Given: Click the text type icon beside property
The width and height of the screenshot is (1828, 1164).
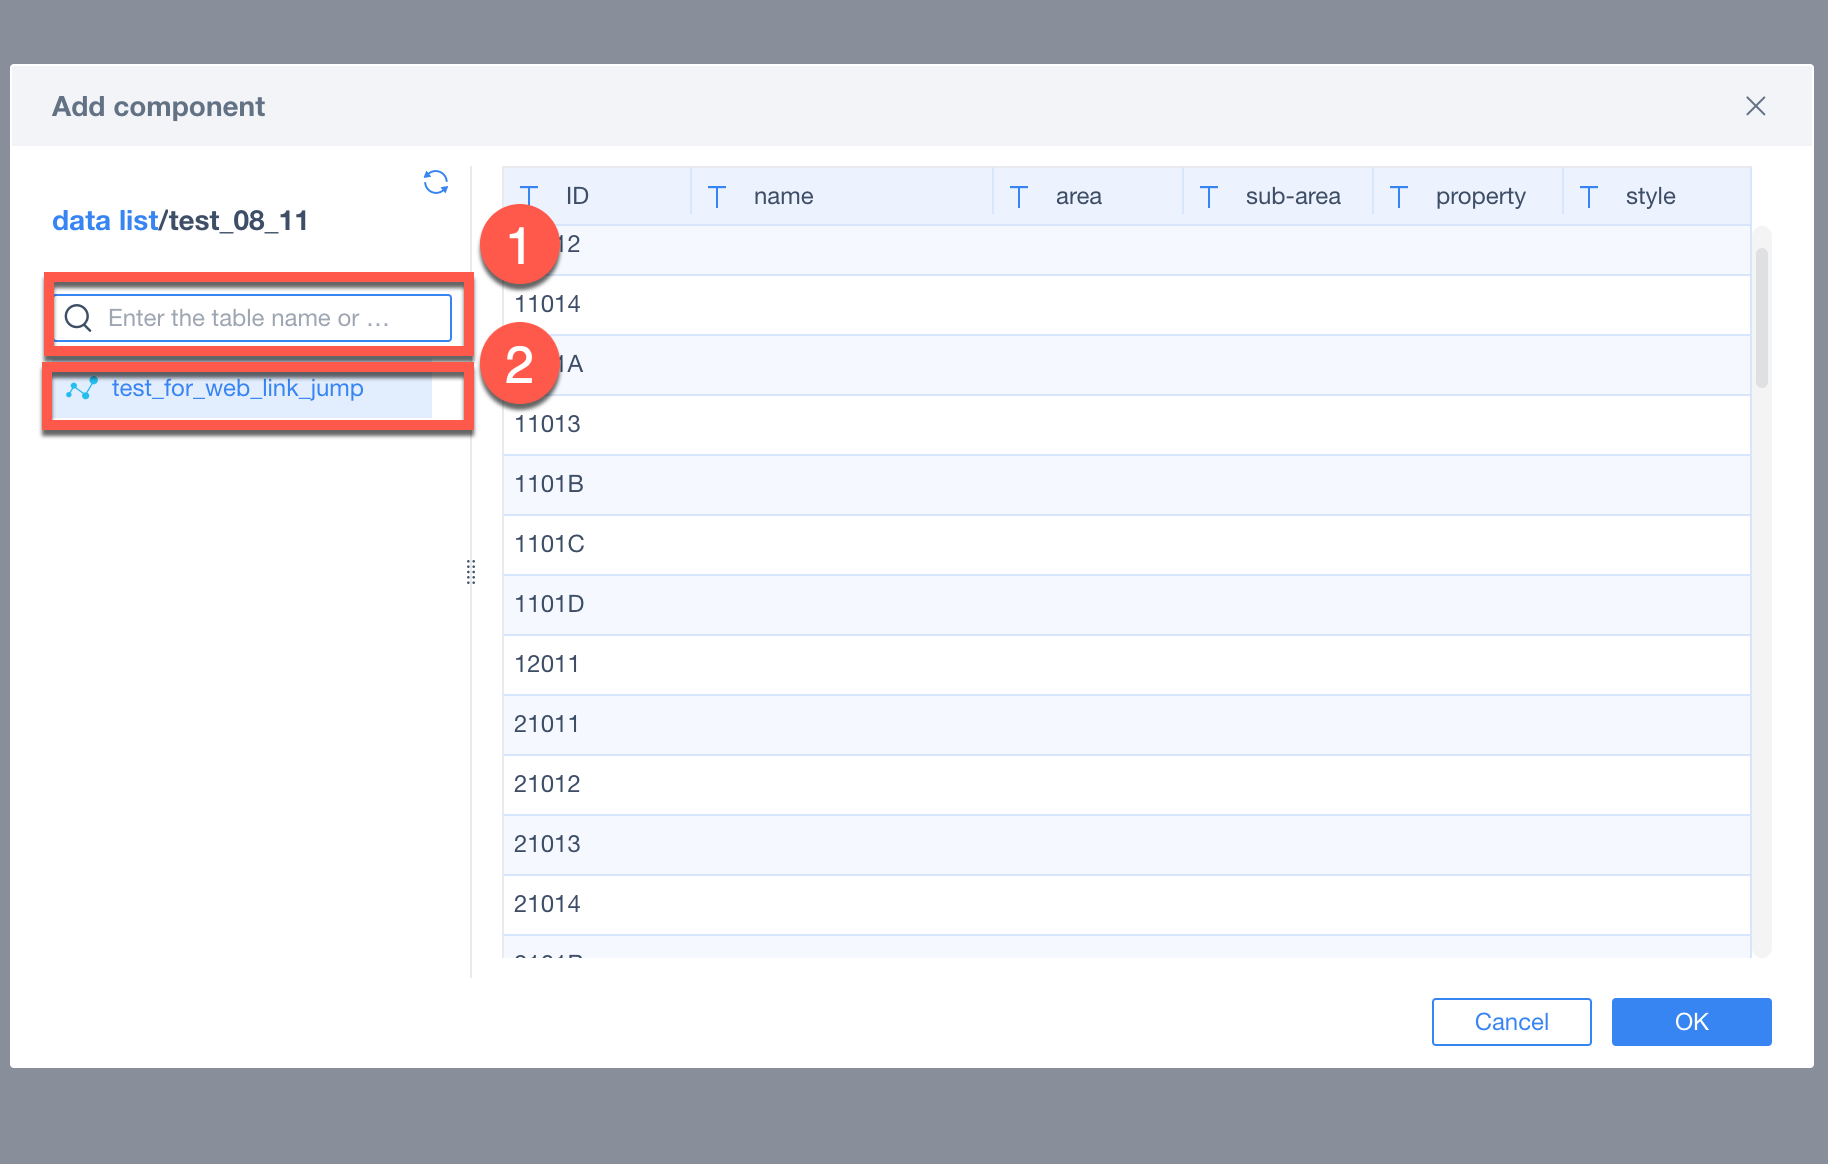Looking at the screenshot, I should [1399, 196].
